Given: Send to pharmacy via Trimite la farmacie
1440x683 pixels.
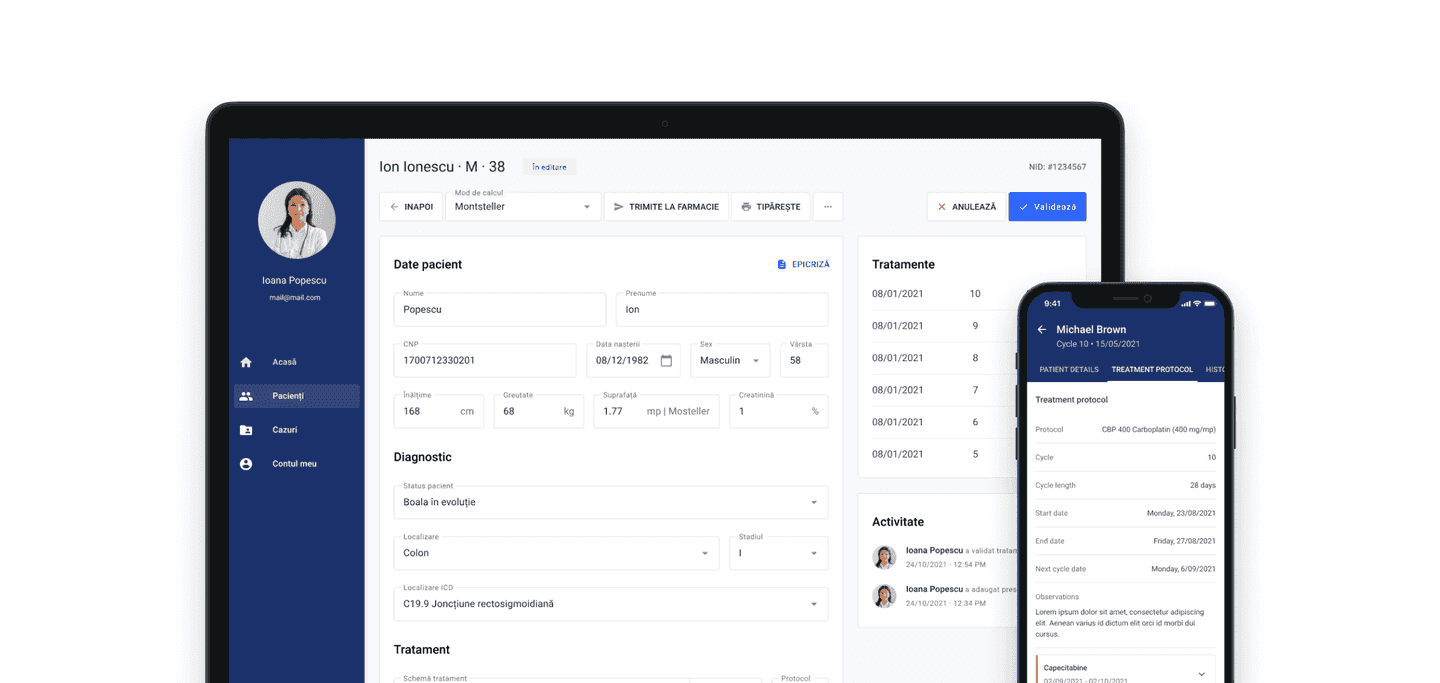Looking at the screenshot, I should [666, 207].
